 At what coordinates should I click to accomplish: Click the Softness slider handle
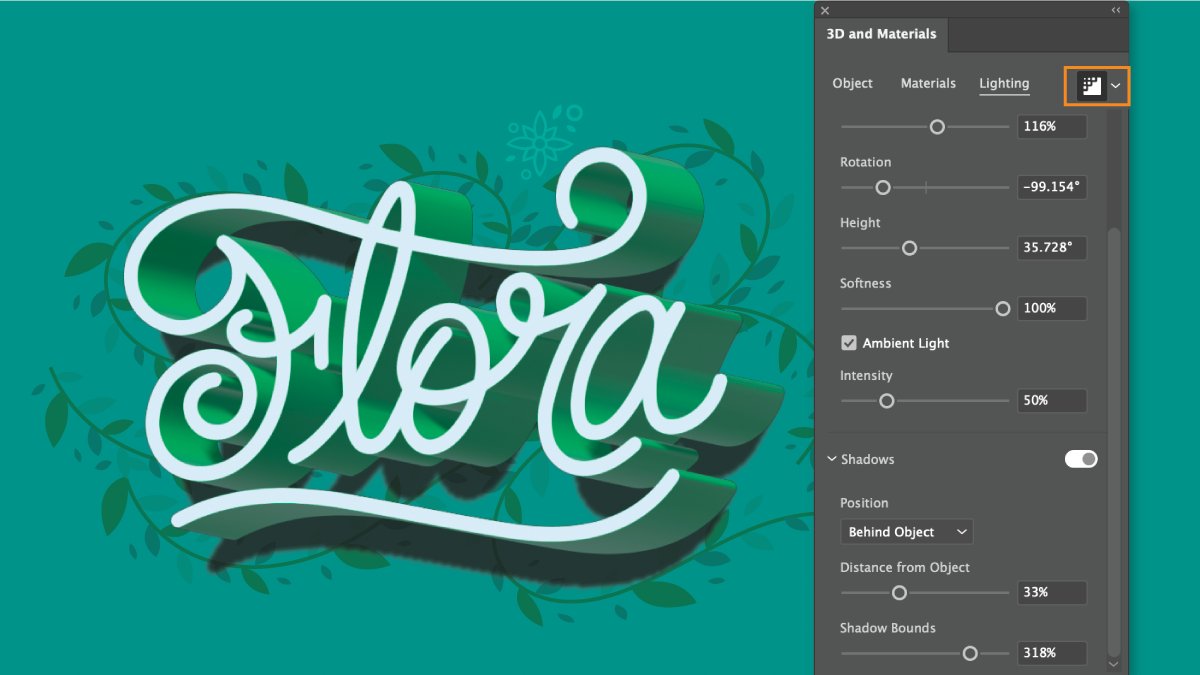click(x=1003, y=309)
